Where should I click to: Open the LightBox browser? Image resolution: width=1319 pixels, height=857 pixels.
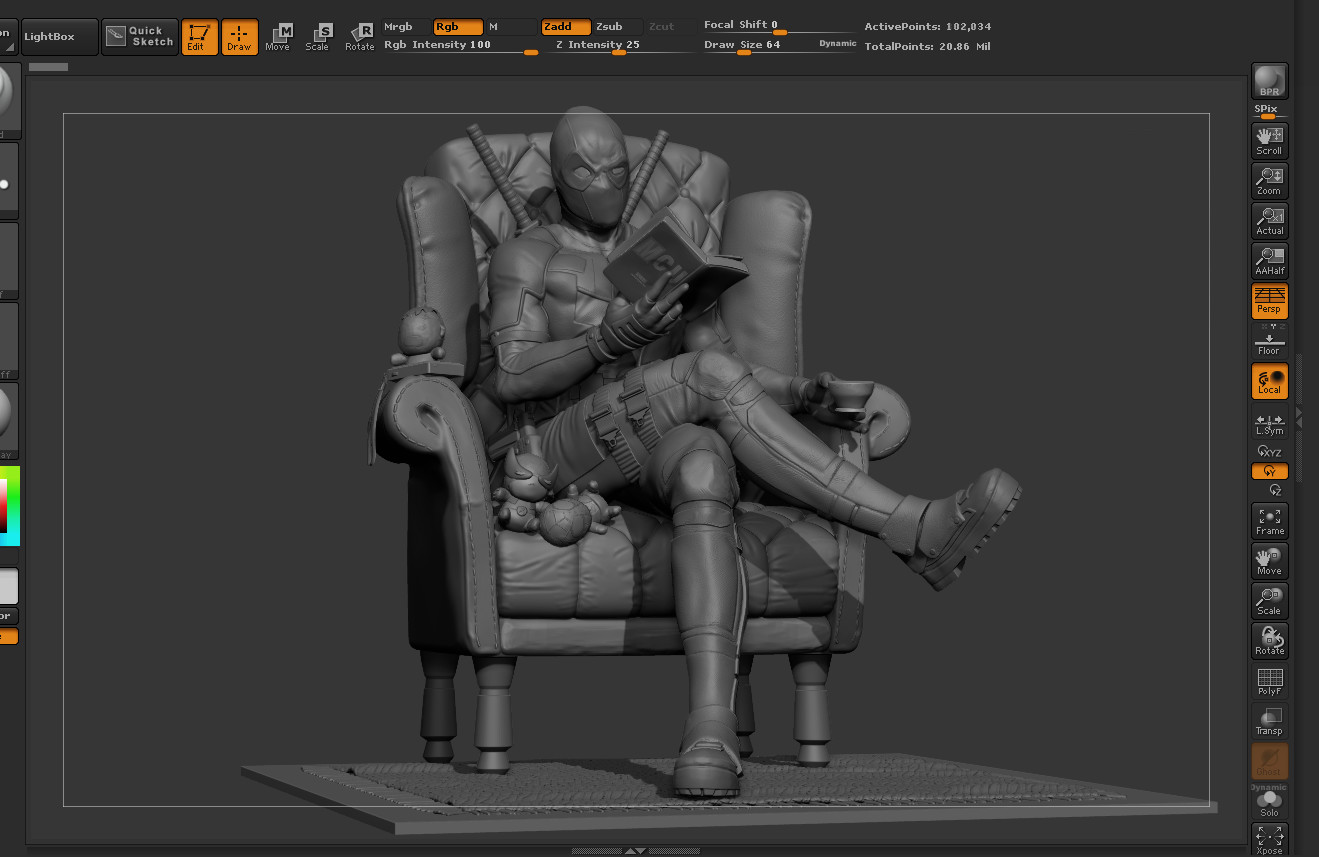pyautogui.click(x=58, y=36)
